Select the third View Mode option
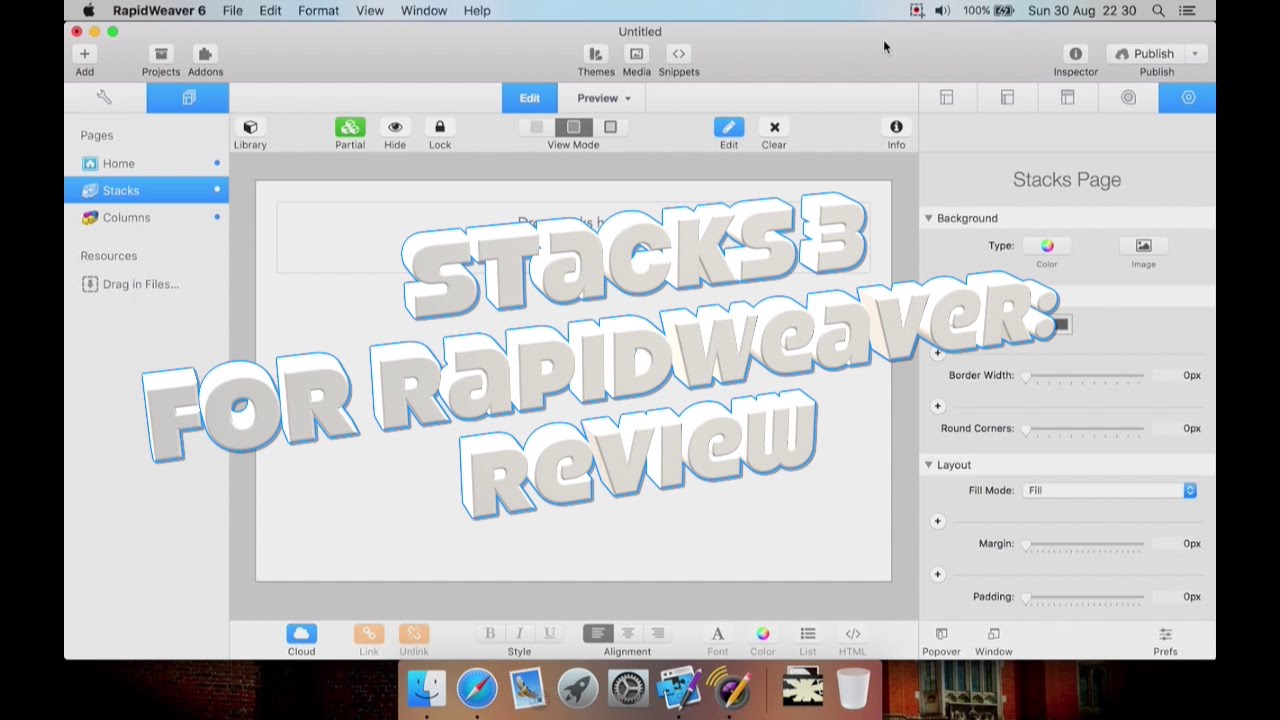Viewport: 1280px width, 720px height. pos(610,127)
